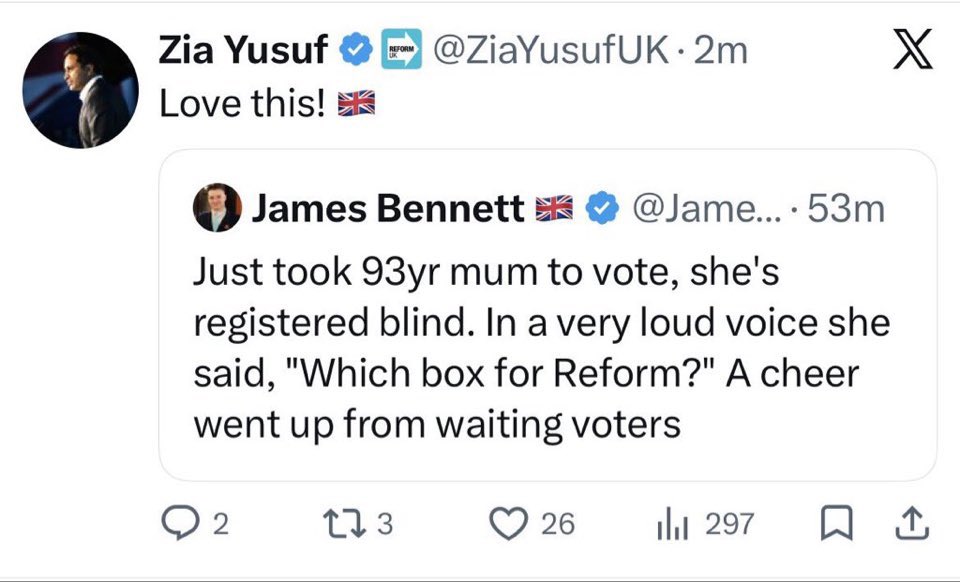Screen dimensions: 960x582
Task: Click the X logo icon
Action: click(x=911, y=52)
